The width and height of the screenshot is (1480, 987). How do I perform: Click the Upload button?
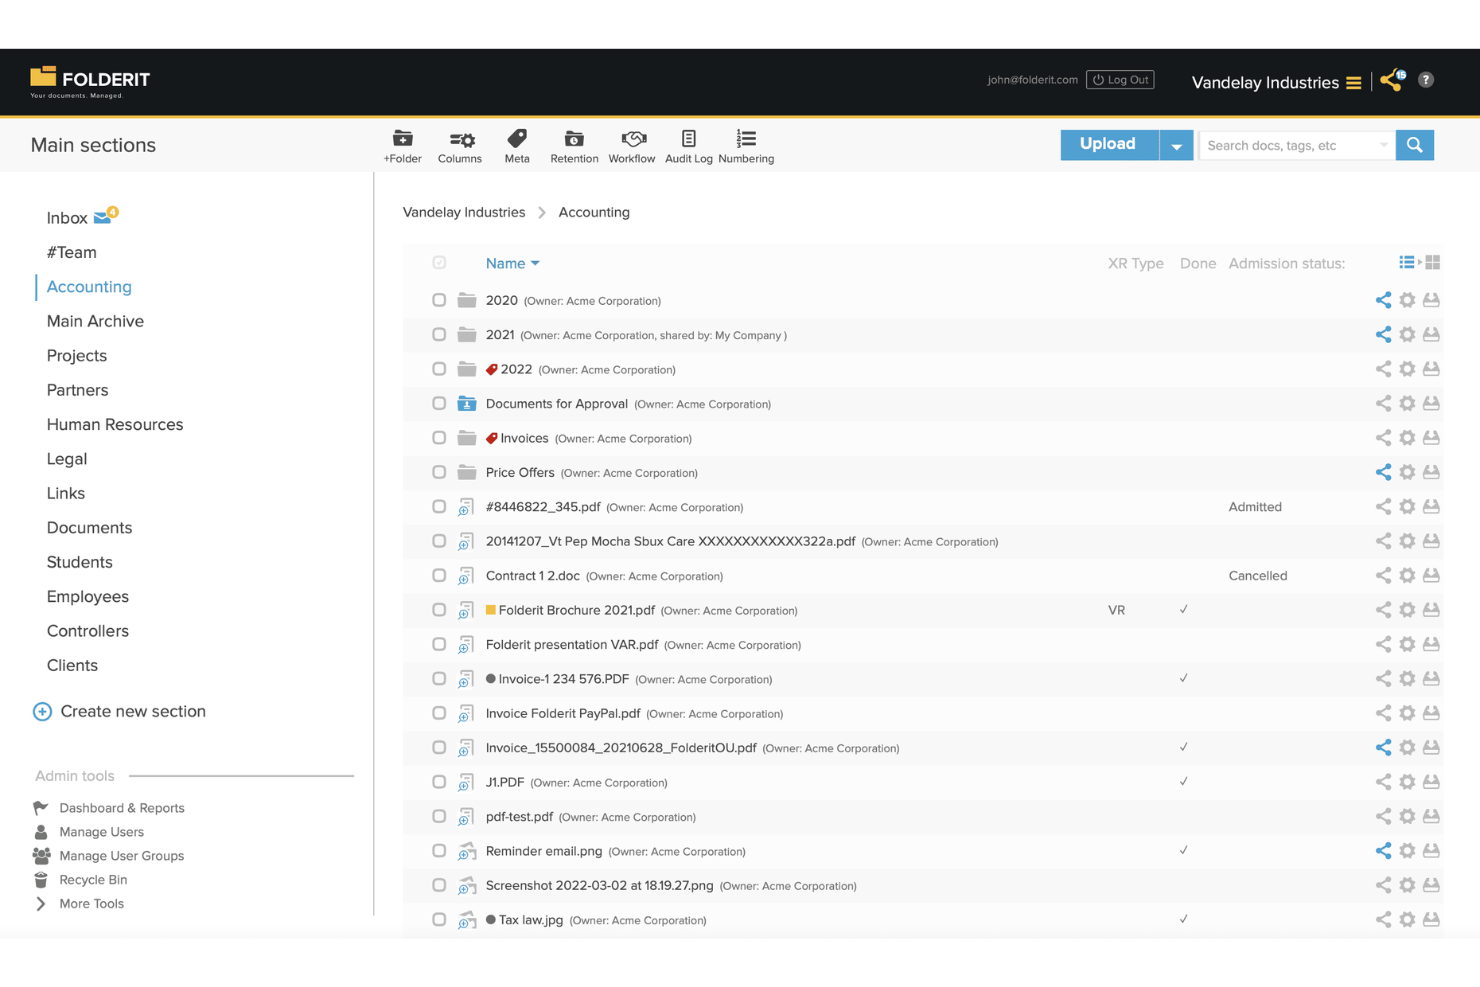coord(1107,143)
